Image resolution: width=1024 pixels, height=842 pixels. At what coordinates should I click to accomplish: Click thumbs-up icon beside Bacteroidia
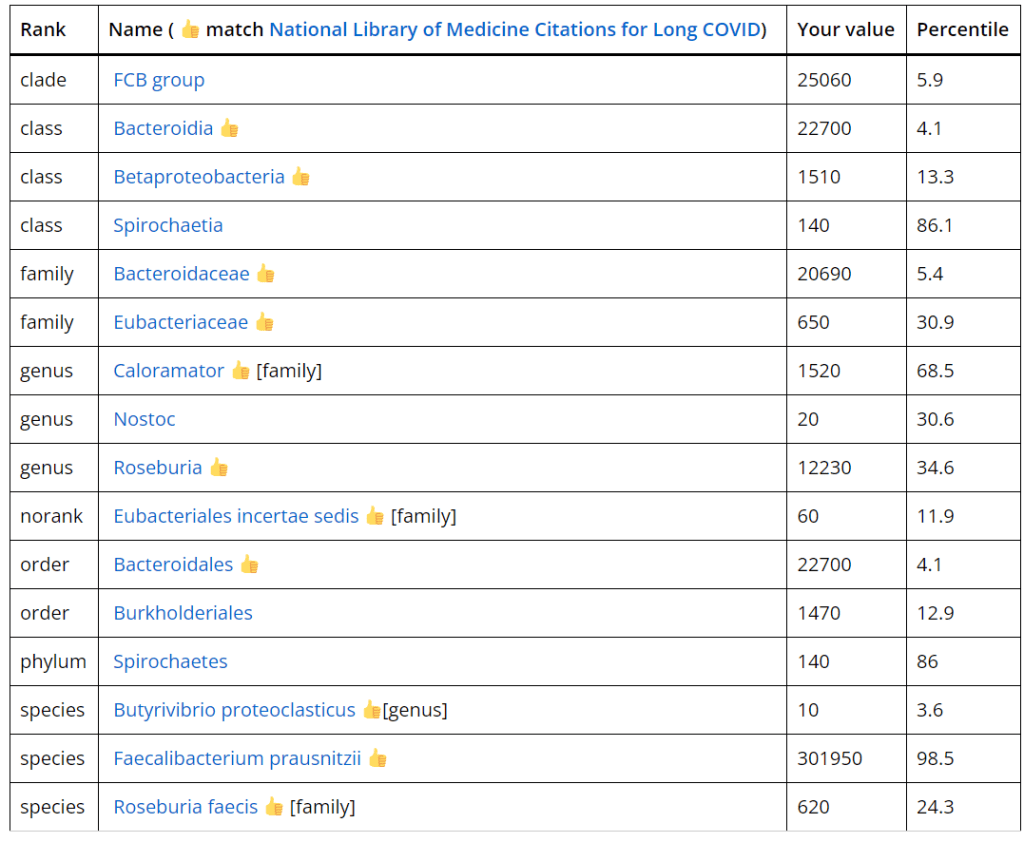point(230,129)
